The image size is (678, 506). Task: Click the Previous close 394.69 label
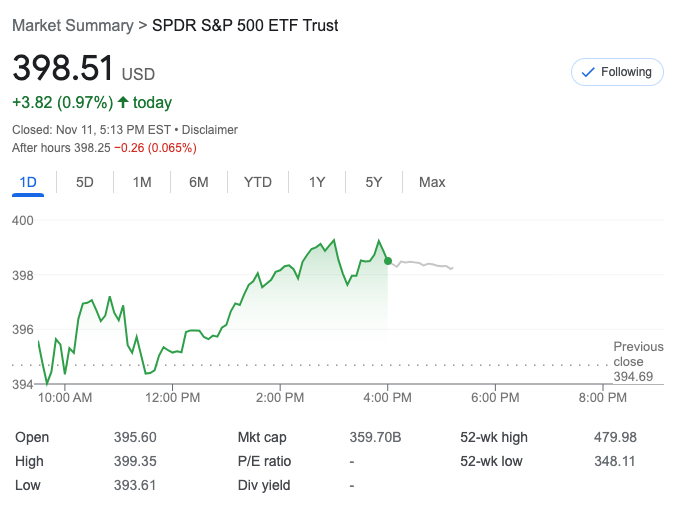click(637, 361)
